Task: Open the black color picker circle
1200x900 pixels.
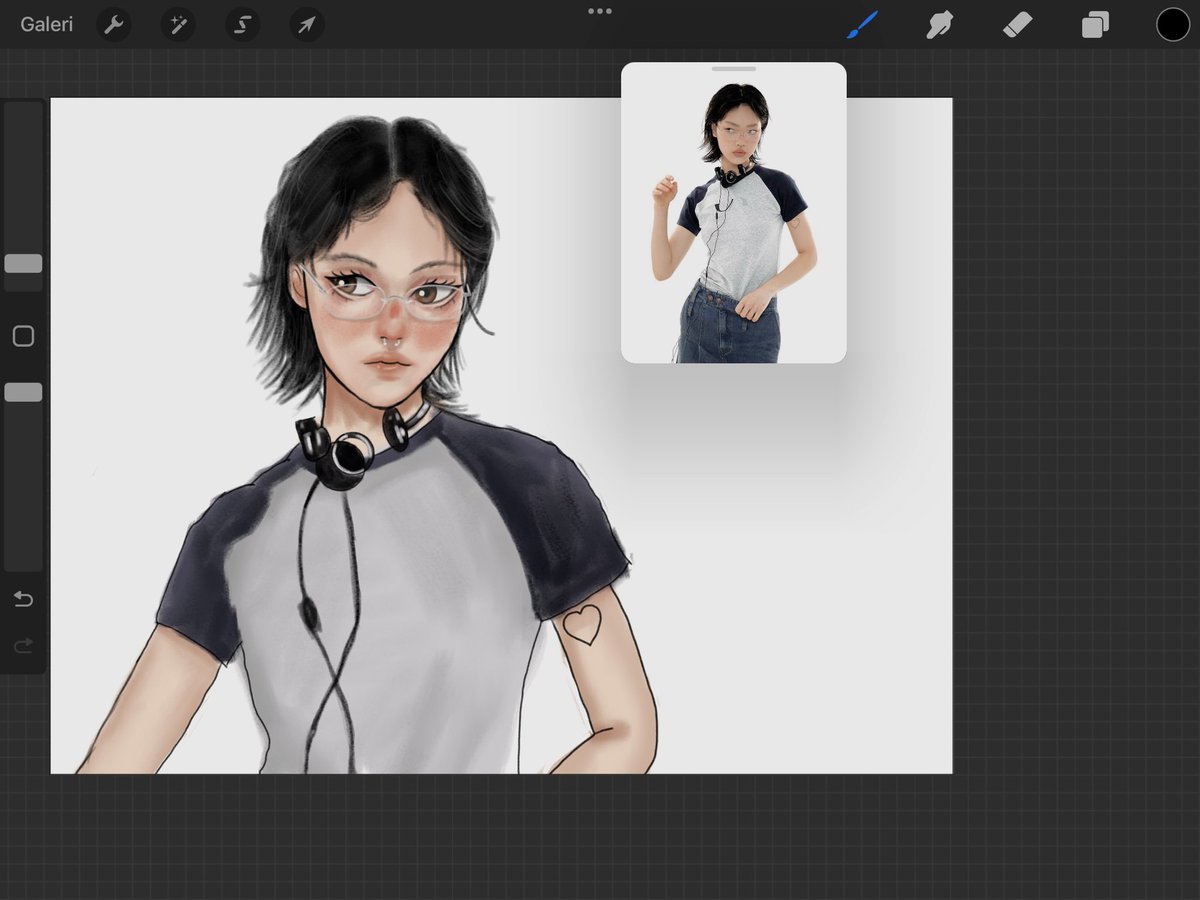Action: [1173, 25]
